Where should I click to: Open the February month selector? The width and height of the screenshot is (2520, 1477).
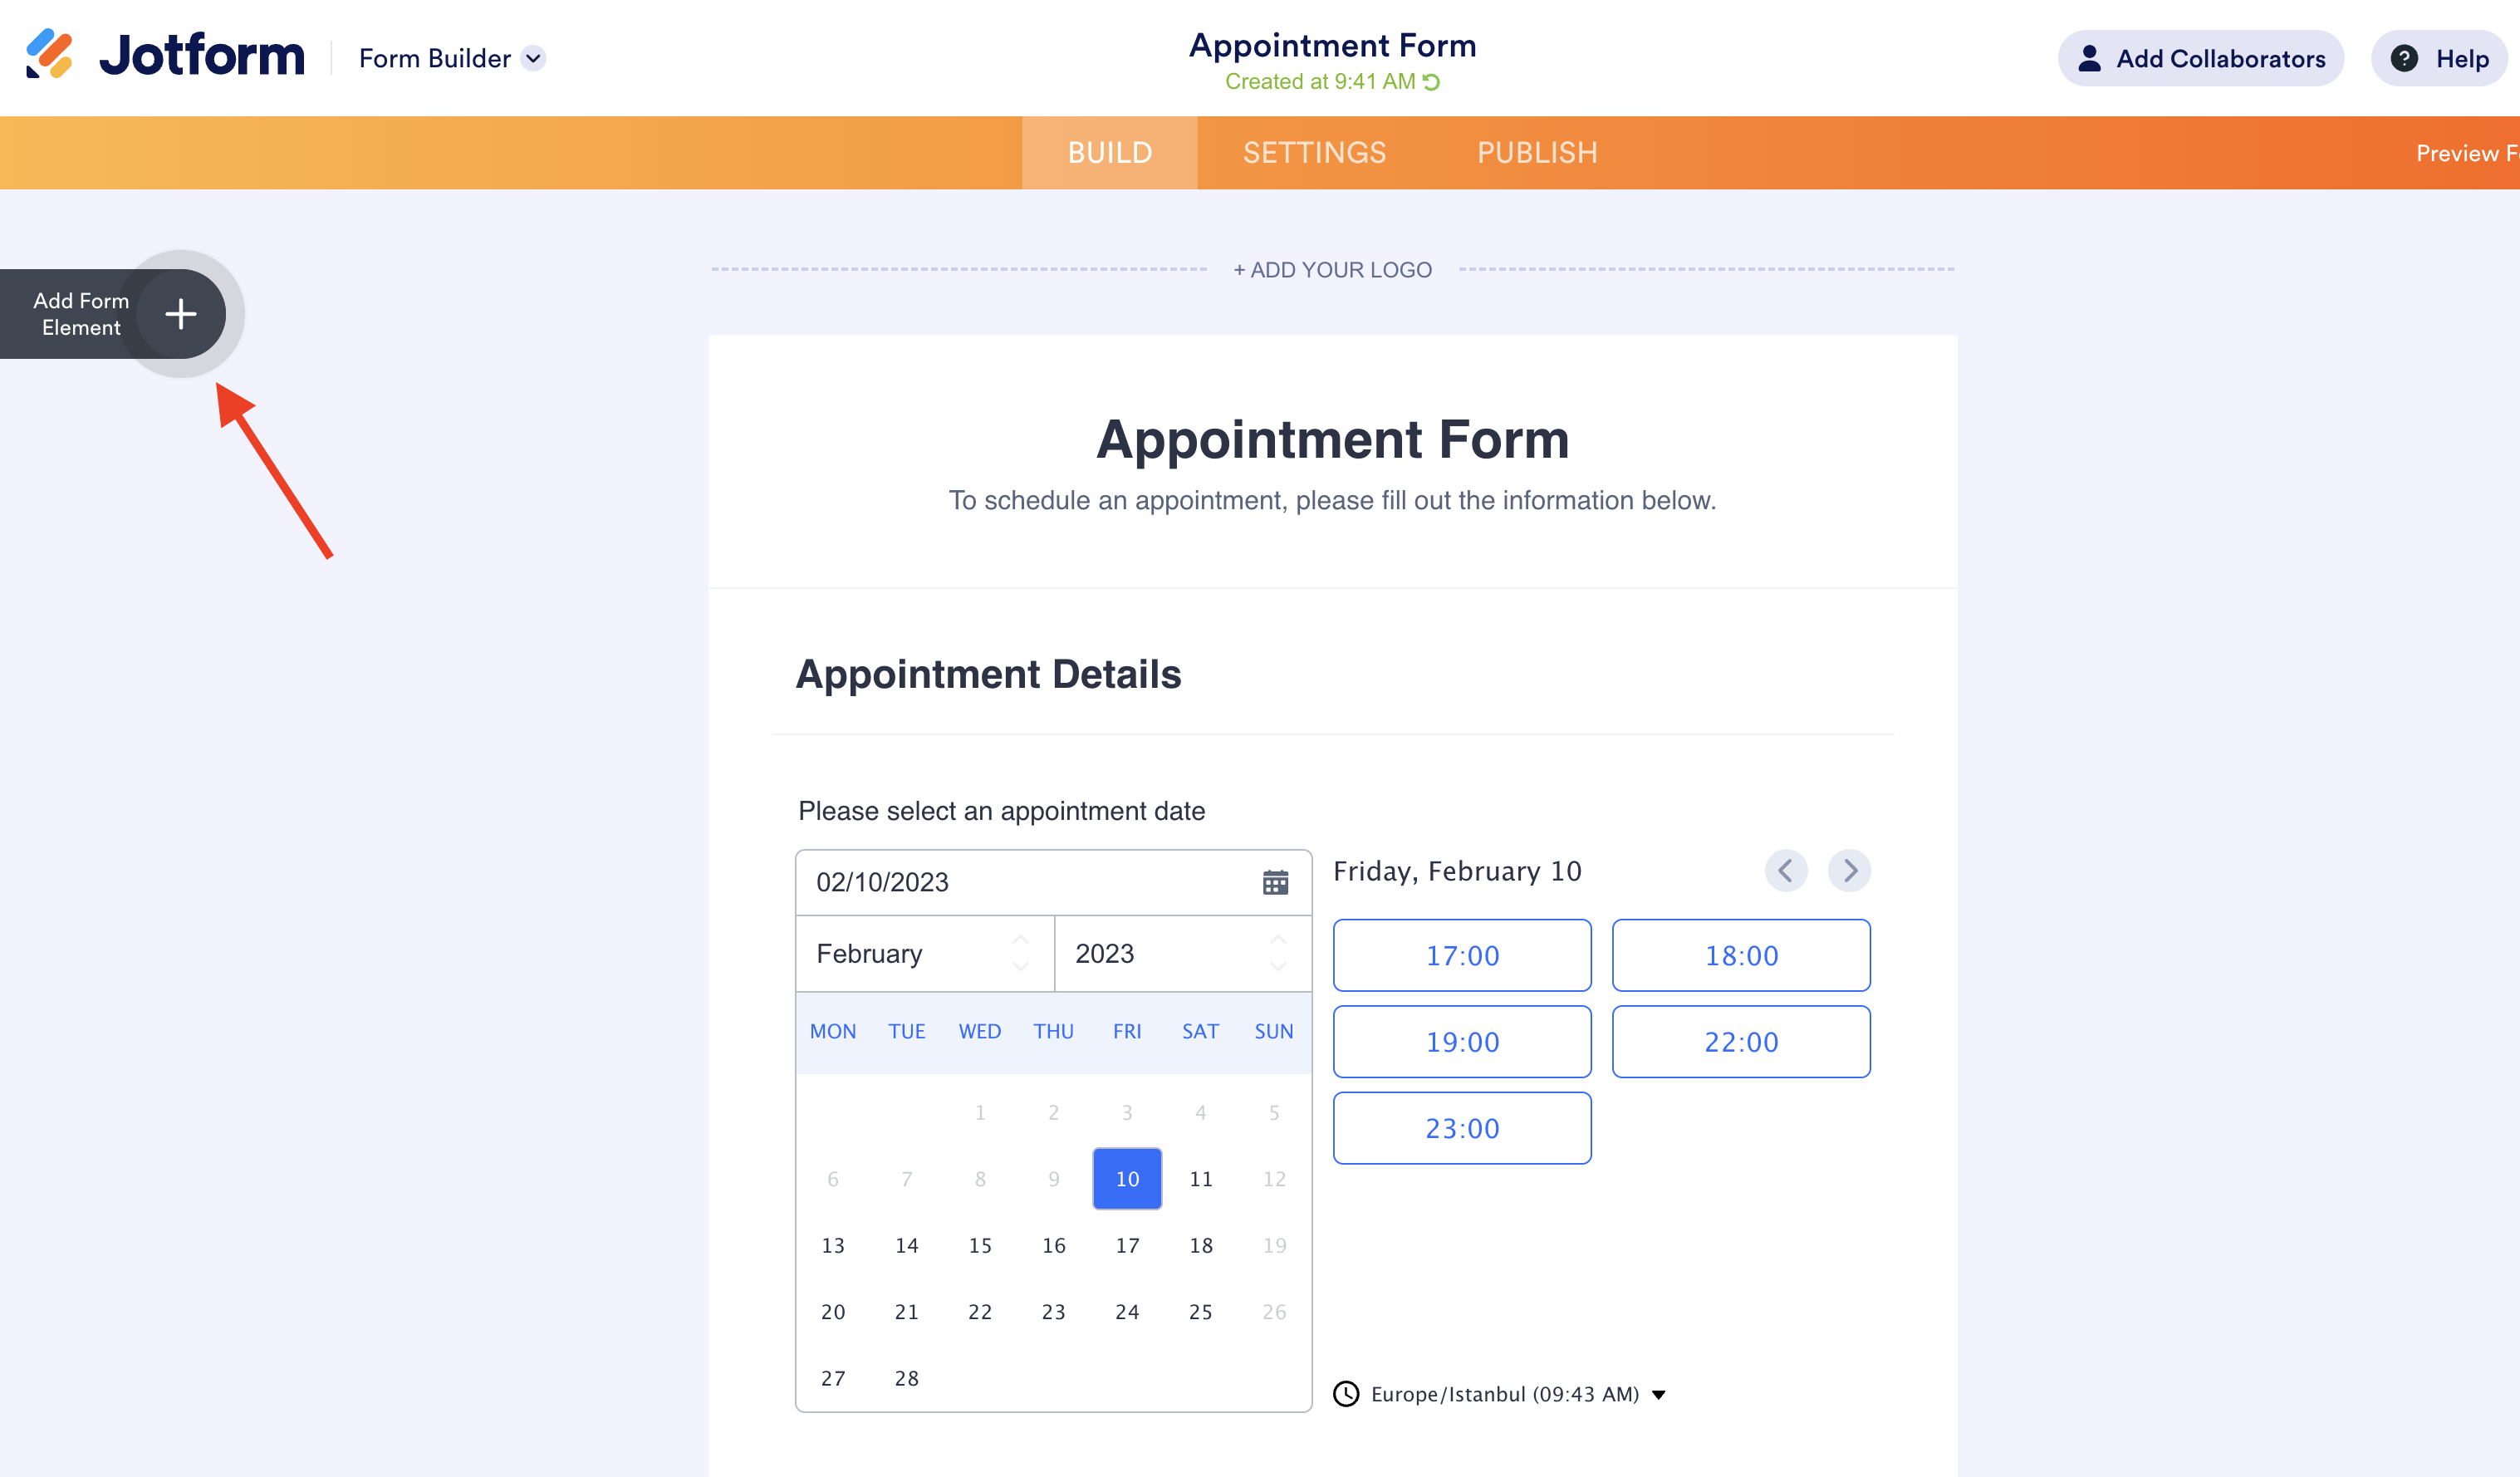pos(924,953)
